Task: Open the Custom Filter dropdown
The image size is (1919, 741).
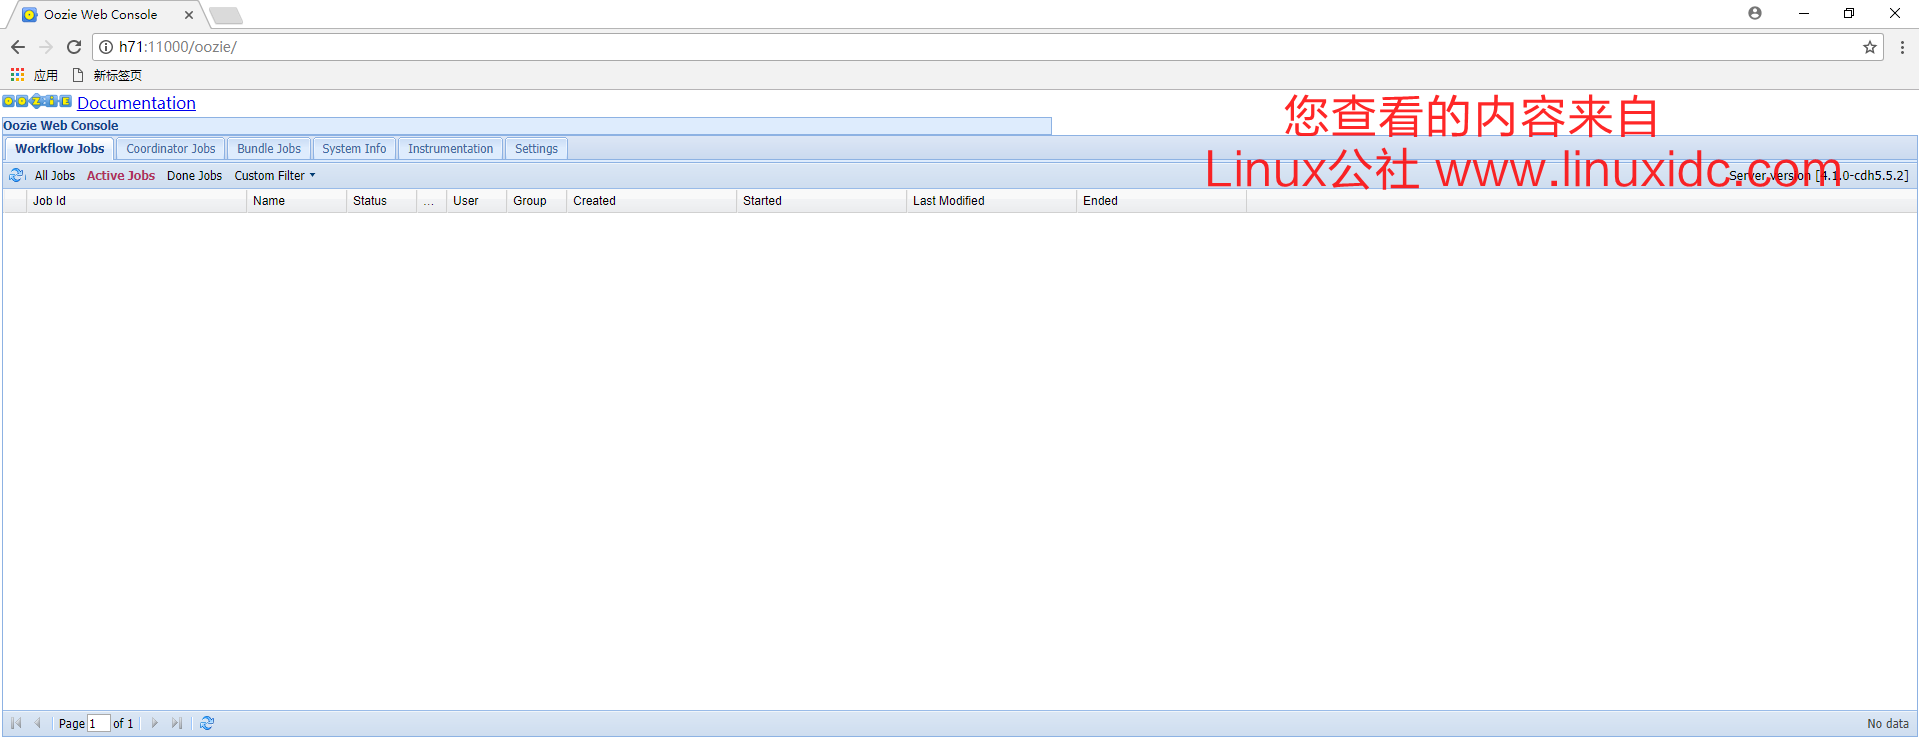Action: click(x=275, y=175)
